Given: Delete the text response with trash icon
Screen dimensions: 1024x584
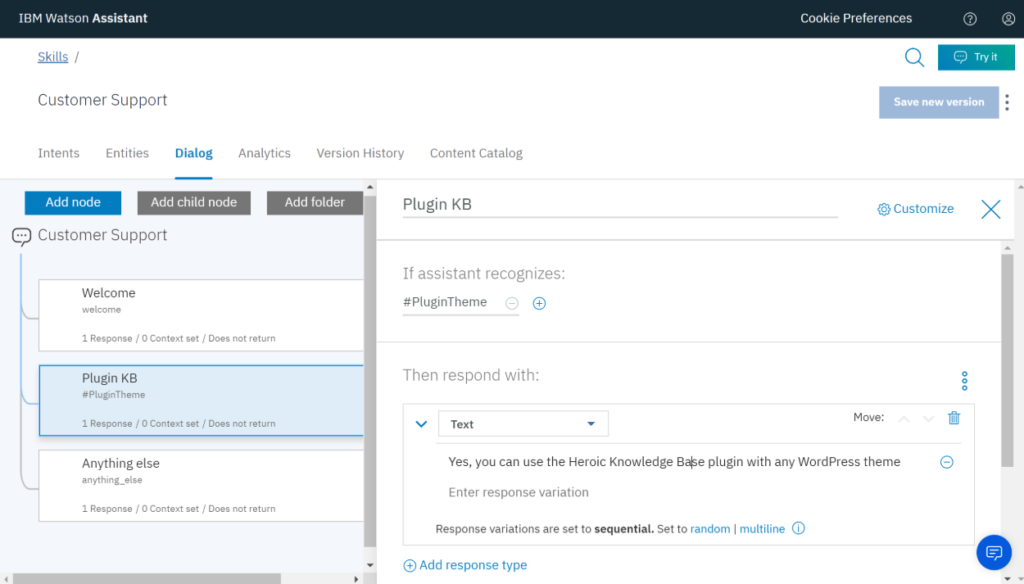Looking at the screenshot, I should 954,418.
